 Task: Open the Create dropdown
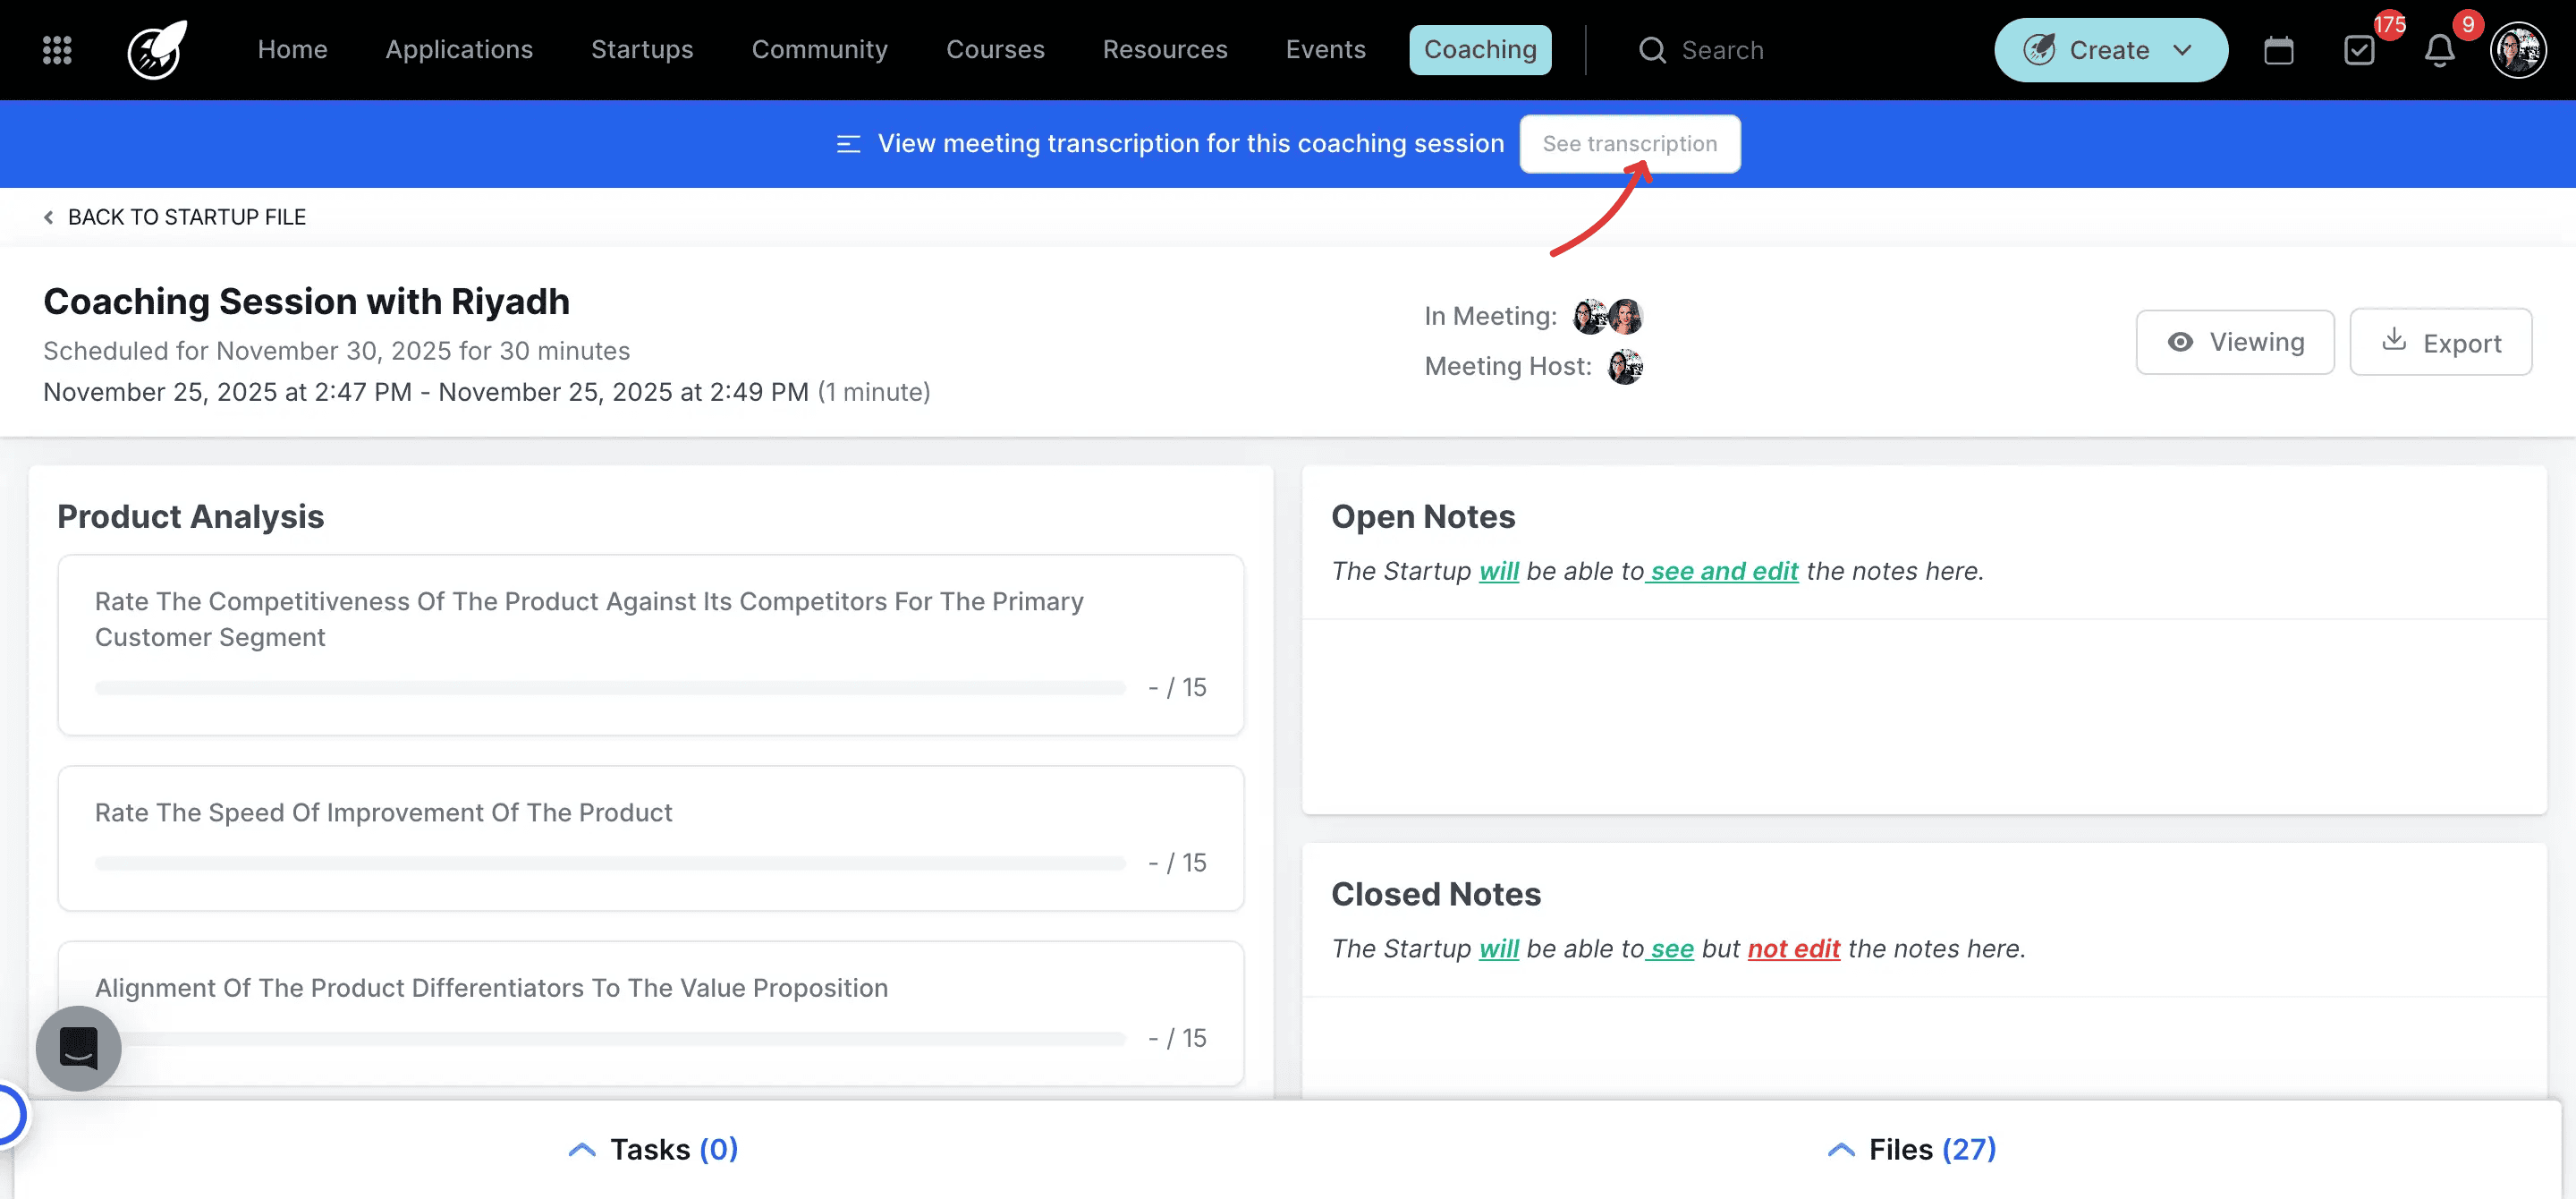pos(2110,49)
